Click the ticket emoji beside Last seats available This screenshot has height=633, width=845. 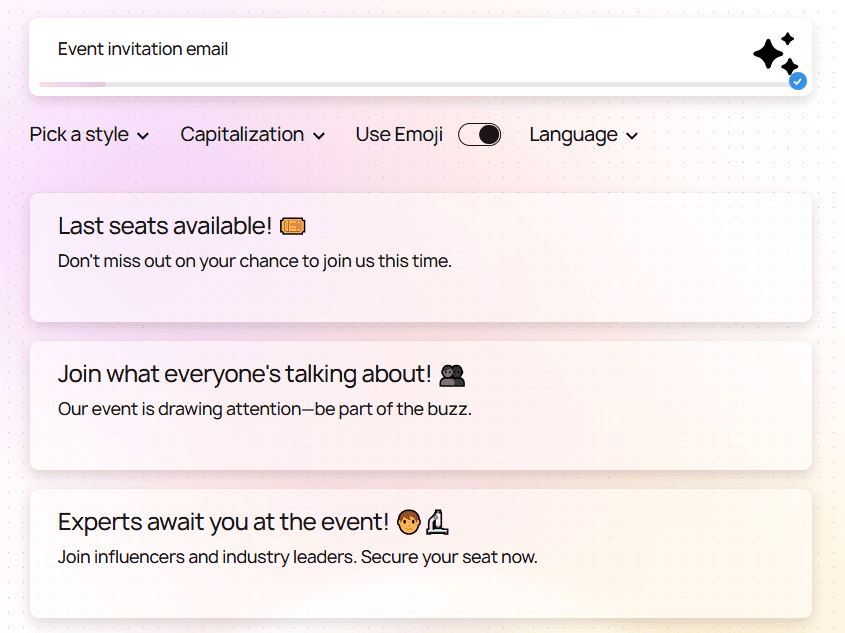tap(294, 226)
